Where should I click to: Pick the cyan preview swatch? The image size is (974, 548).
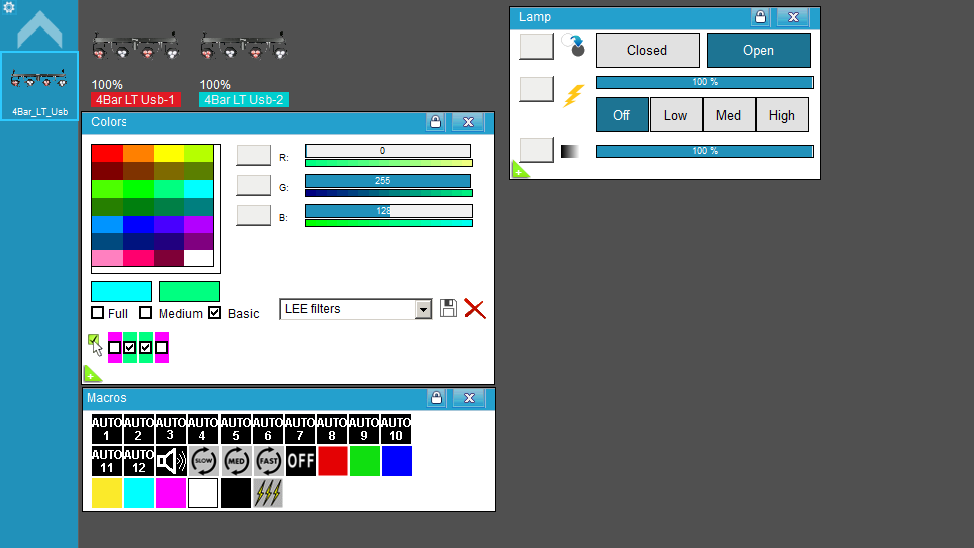(121, 291)
